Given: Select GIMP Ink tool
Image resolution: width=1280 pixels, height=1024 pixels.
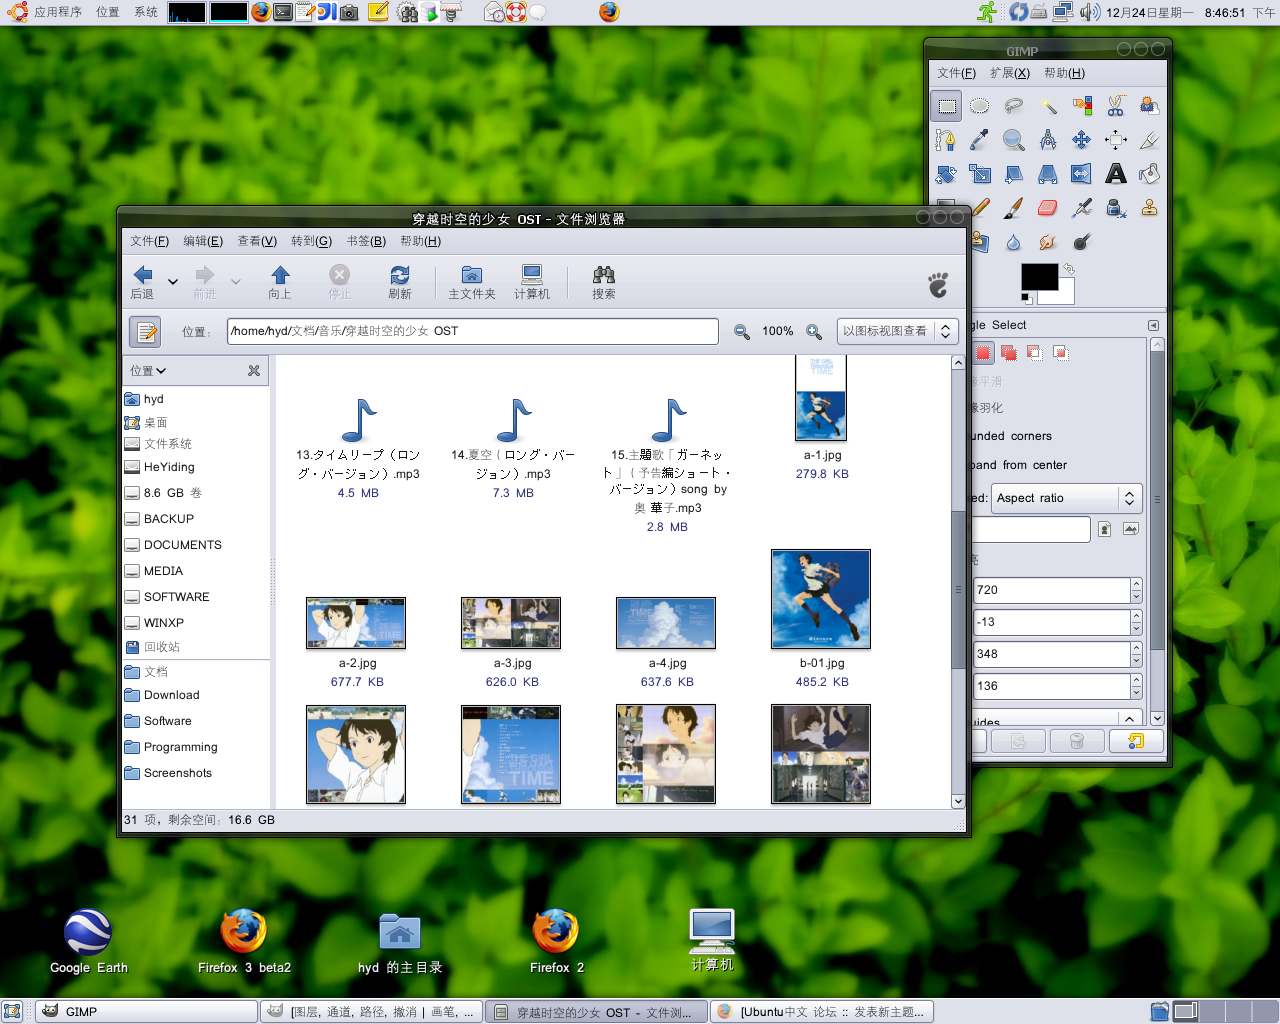Looking at the screenshot, I should pyautogui.click(x=1116, y=208).
